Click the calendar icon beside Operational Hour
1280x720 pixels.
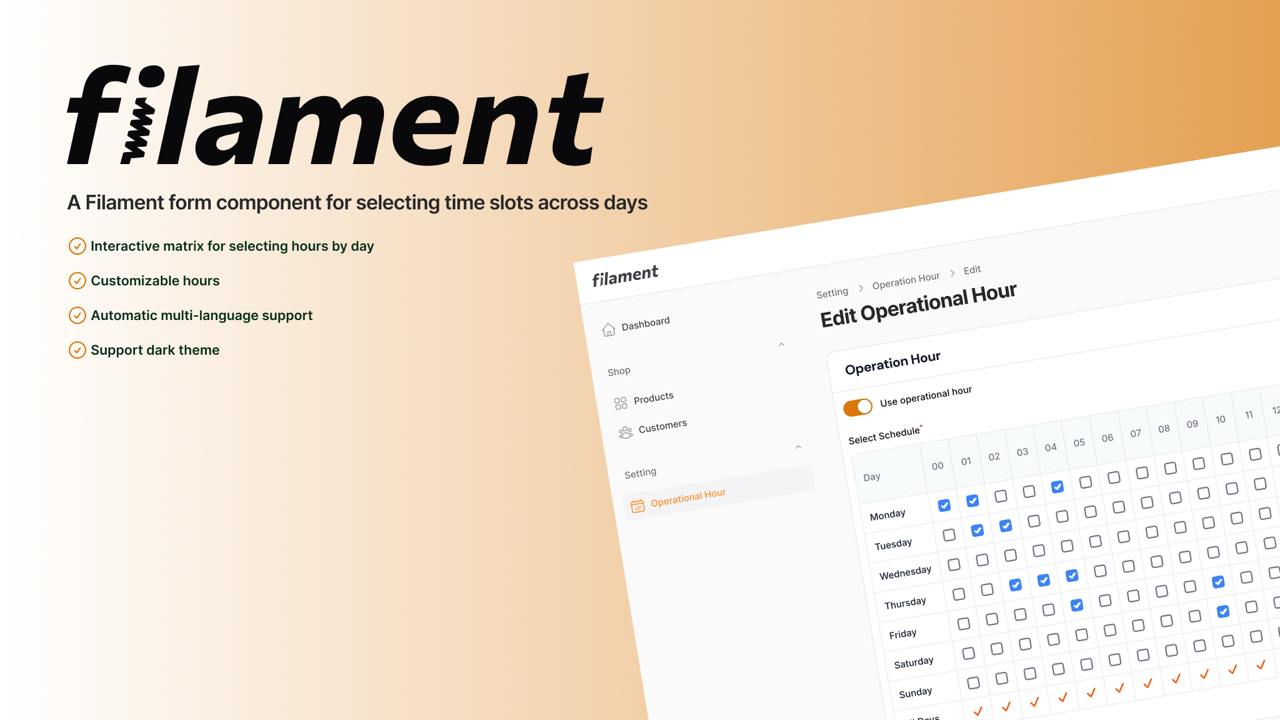[x=638, y=506]
